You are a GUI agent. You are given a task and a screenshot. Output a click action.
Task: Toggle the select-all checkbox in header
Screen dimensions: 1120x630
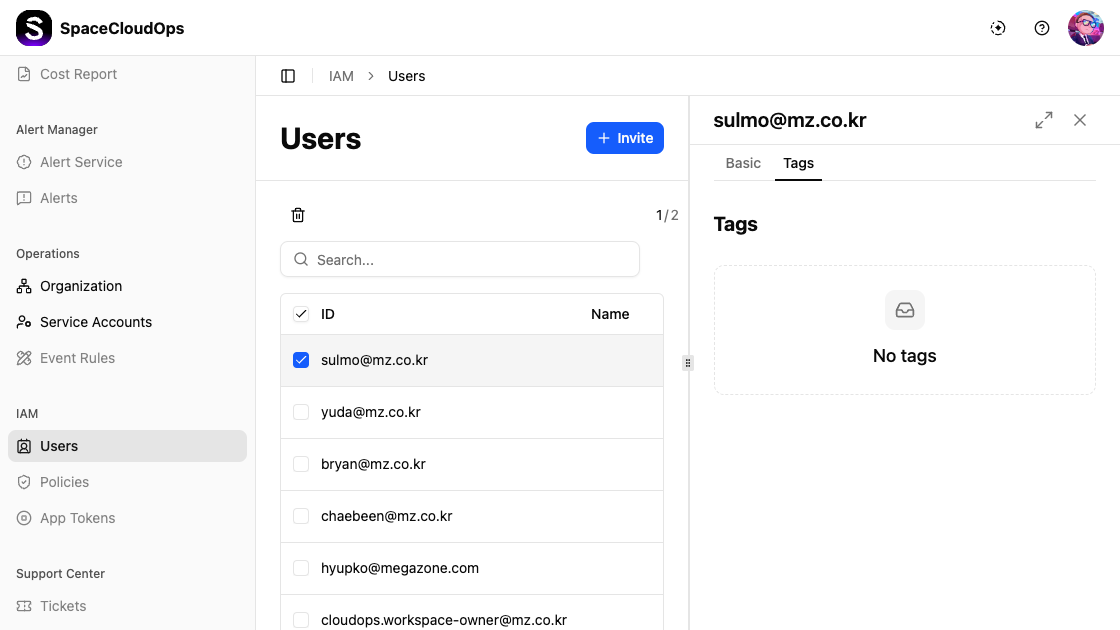pos(301,314)
